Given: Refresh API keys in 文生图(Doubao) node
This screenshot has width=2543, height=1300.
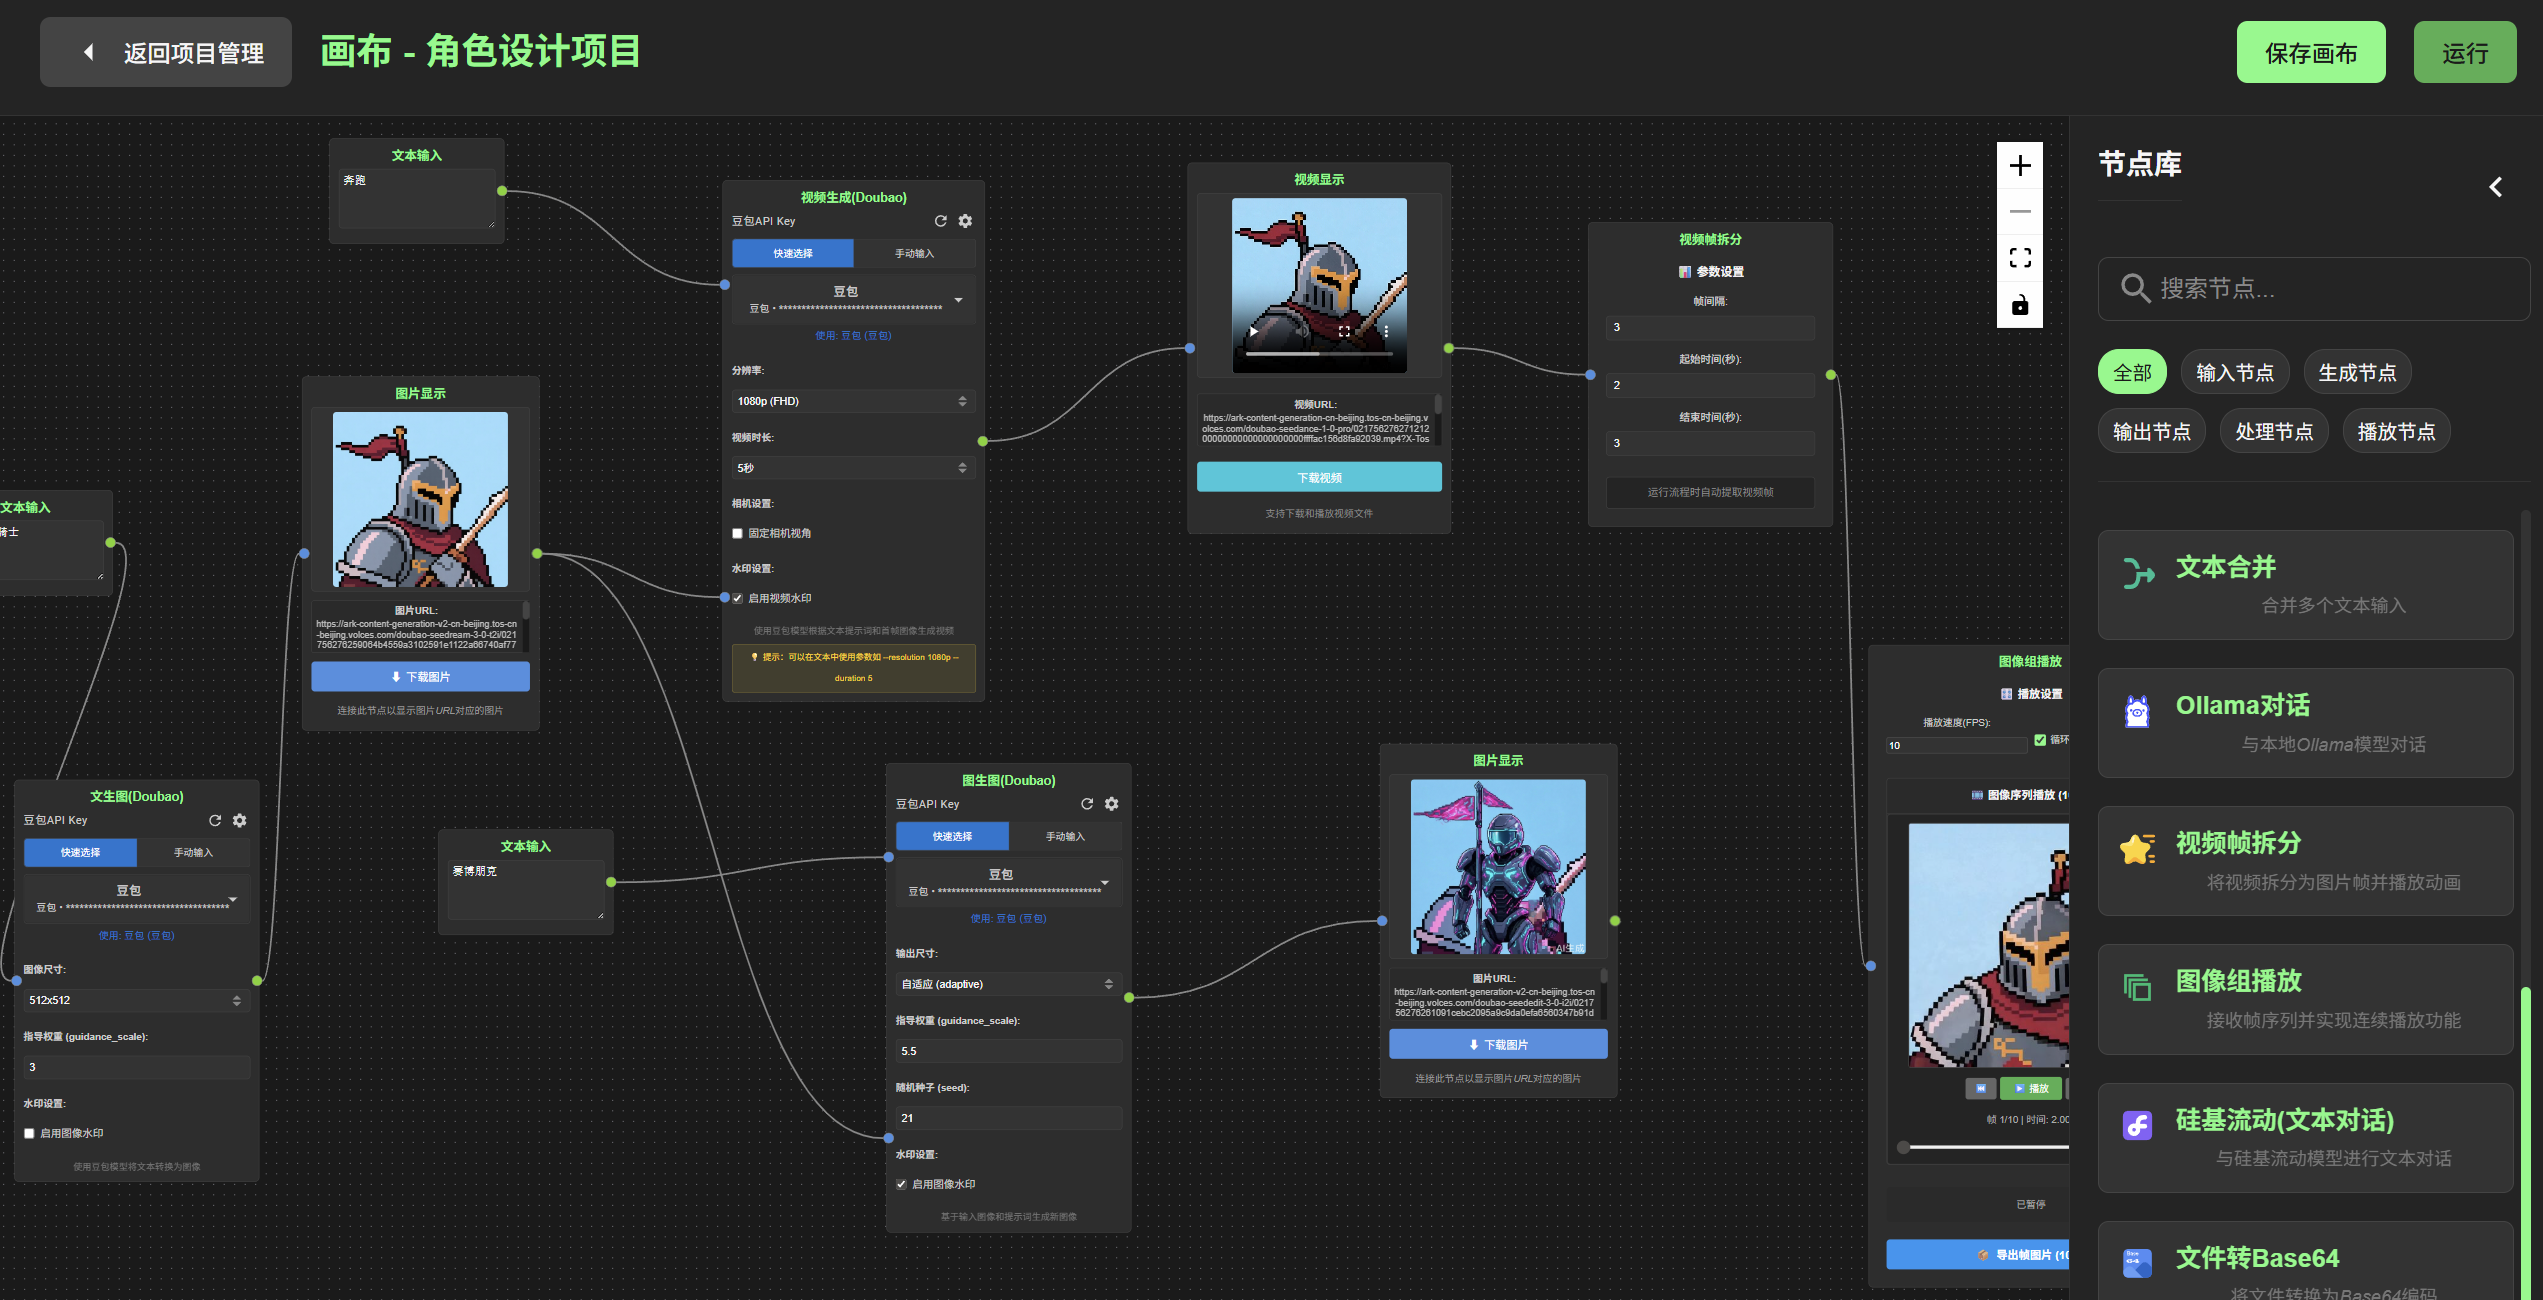Looking at the screenshot, I should click(215, 820).
